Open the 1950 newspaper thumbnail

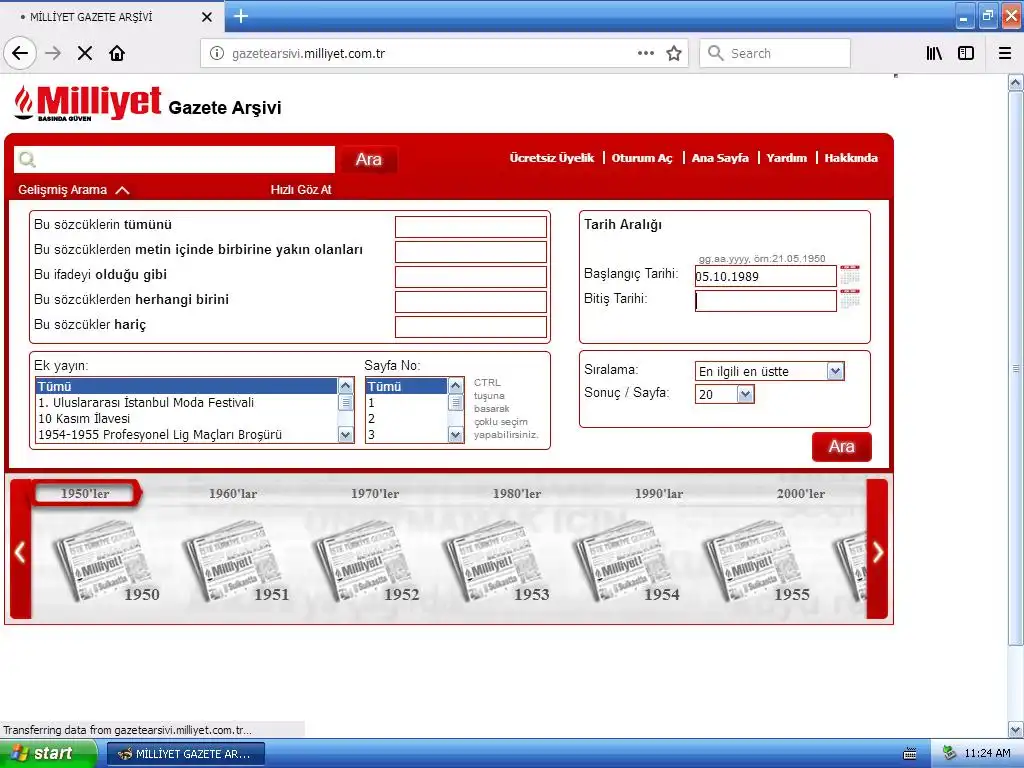click(106, 562)
